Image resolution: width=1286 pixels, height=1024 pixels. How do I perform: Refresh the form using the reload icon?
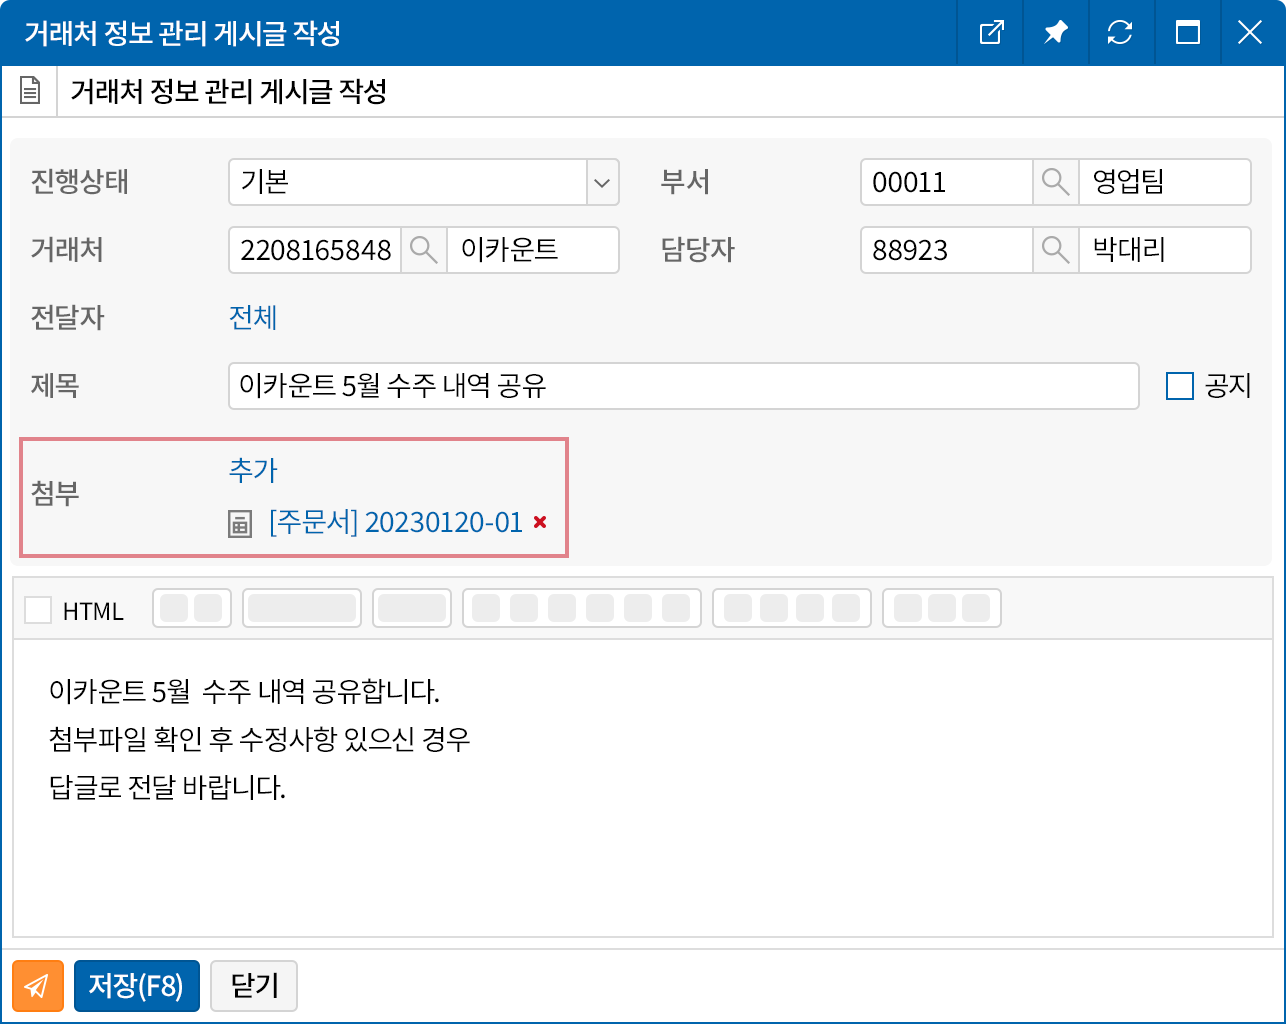pos(1119,33)
